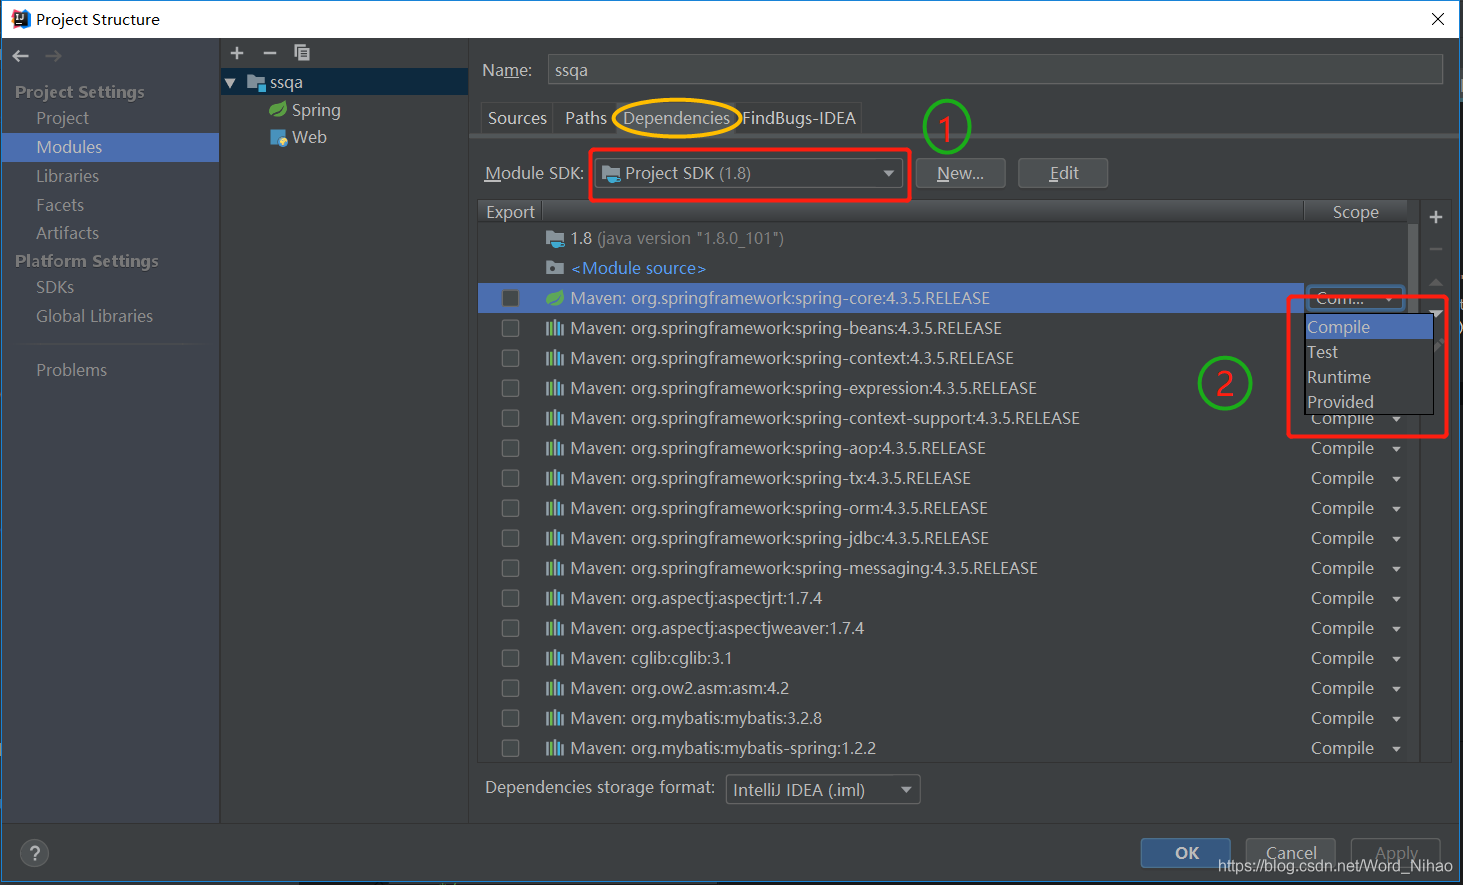Click the back navigation arrow
The image size is (1463, 885).
pos(21,56)
